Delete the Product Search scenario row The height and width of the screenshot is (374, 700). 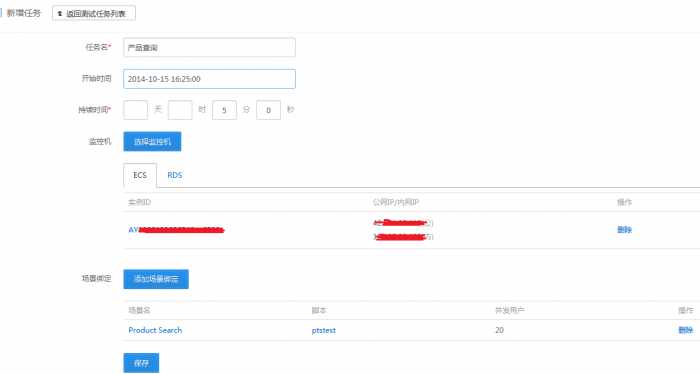685,330
